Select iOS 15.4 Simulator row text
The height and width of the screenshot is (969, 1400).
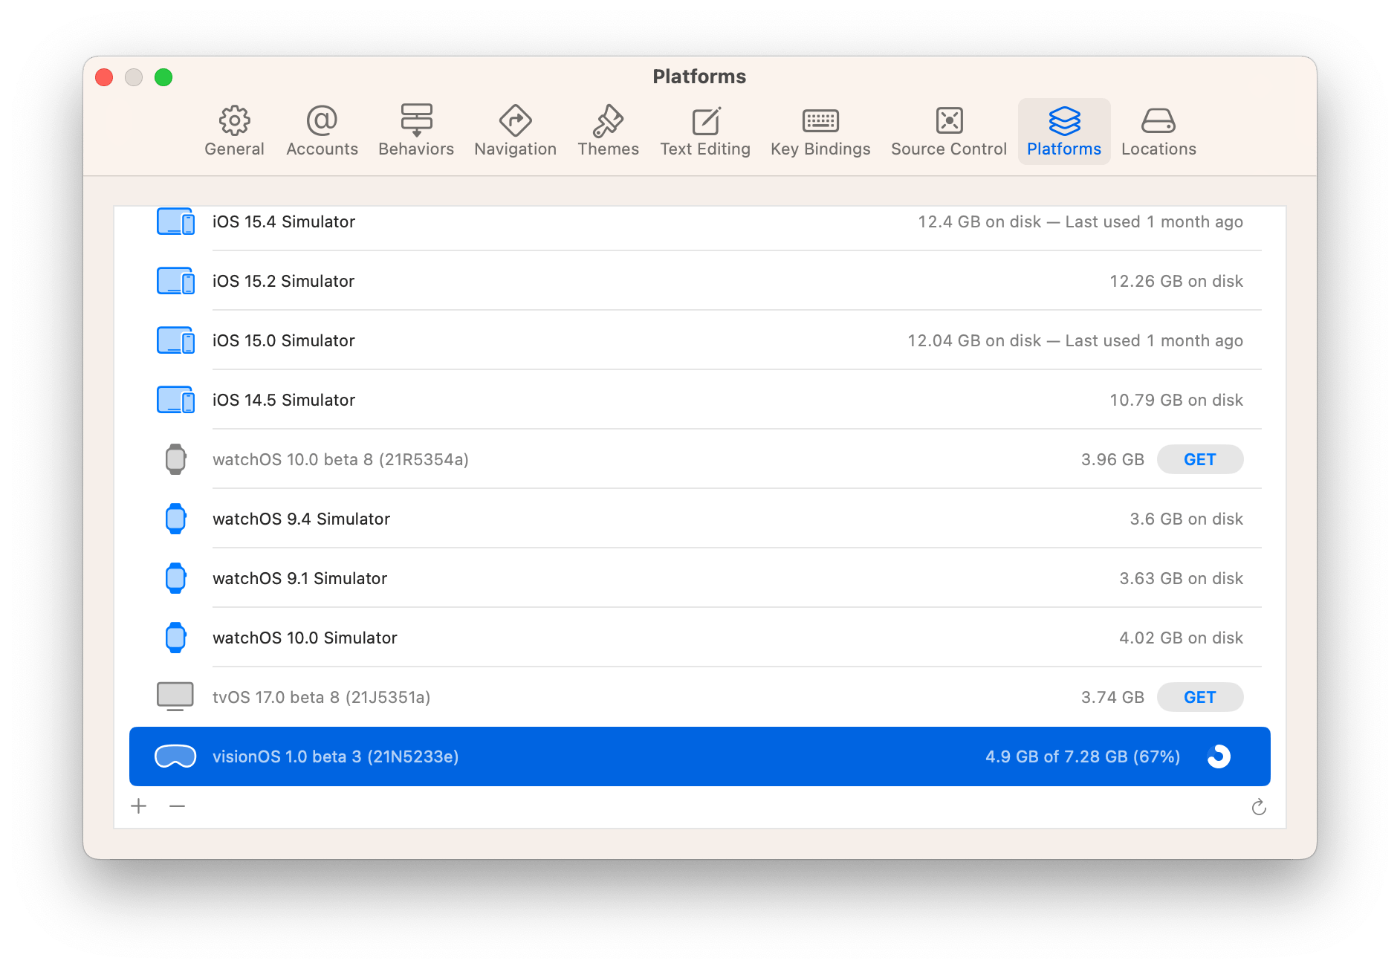click(284, 222)
